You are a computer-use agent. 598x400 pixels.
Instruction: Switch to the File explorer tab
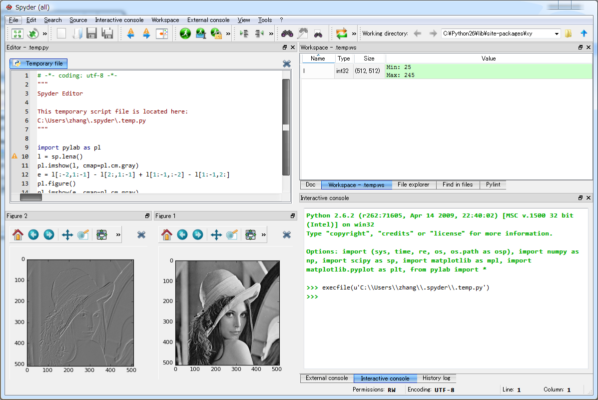click(x=413, y=185)
